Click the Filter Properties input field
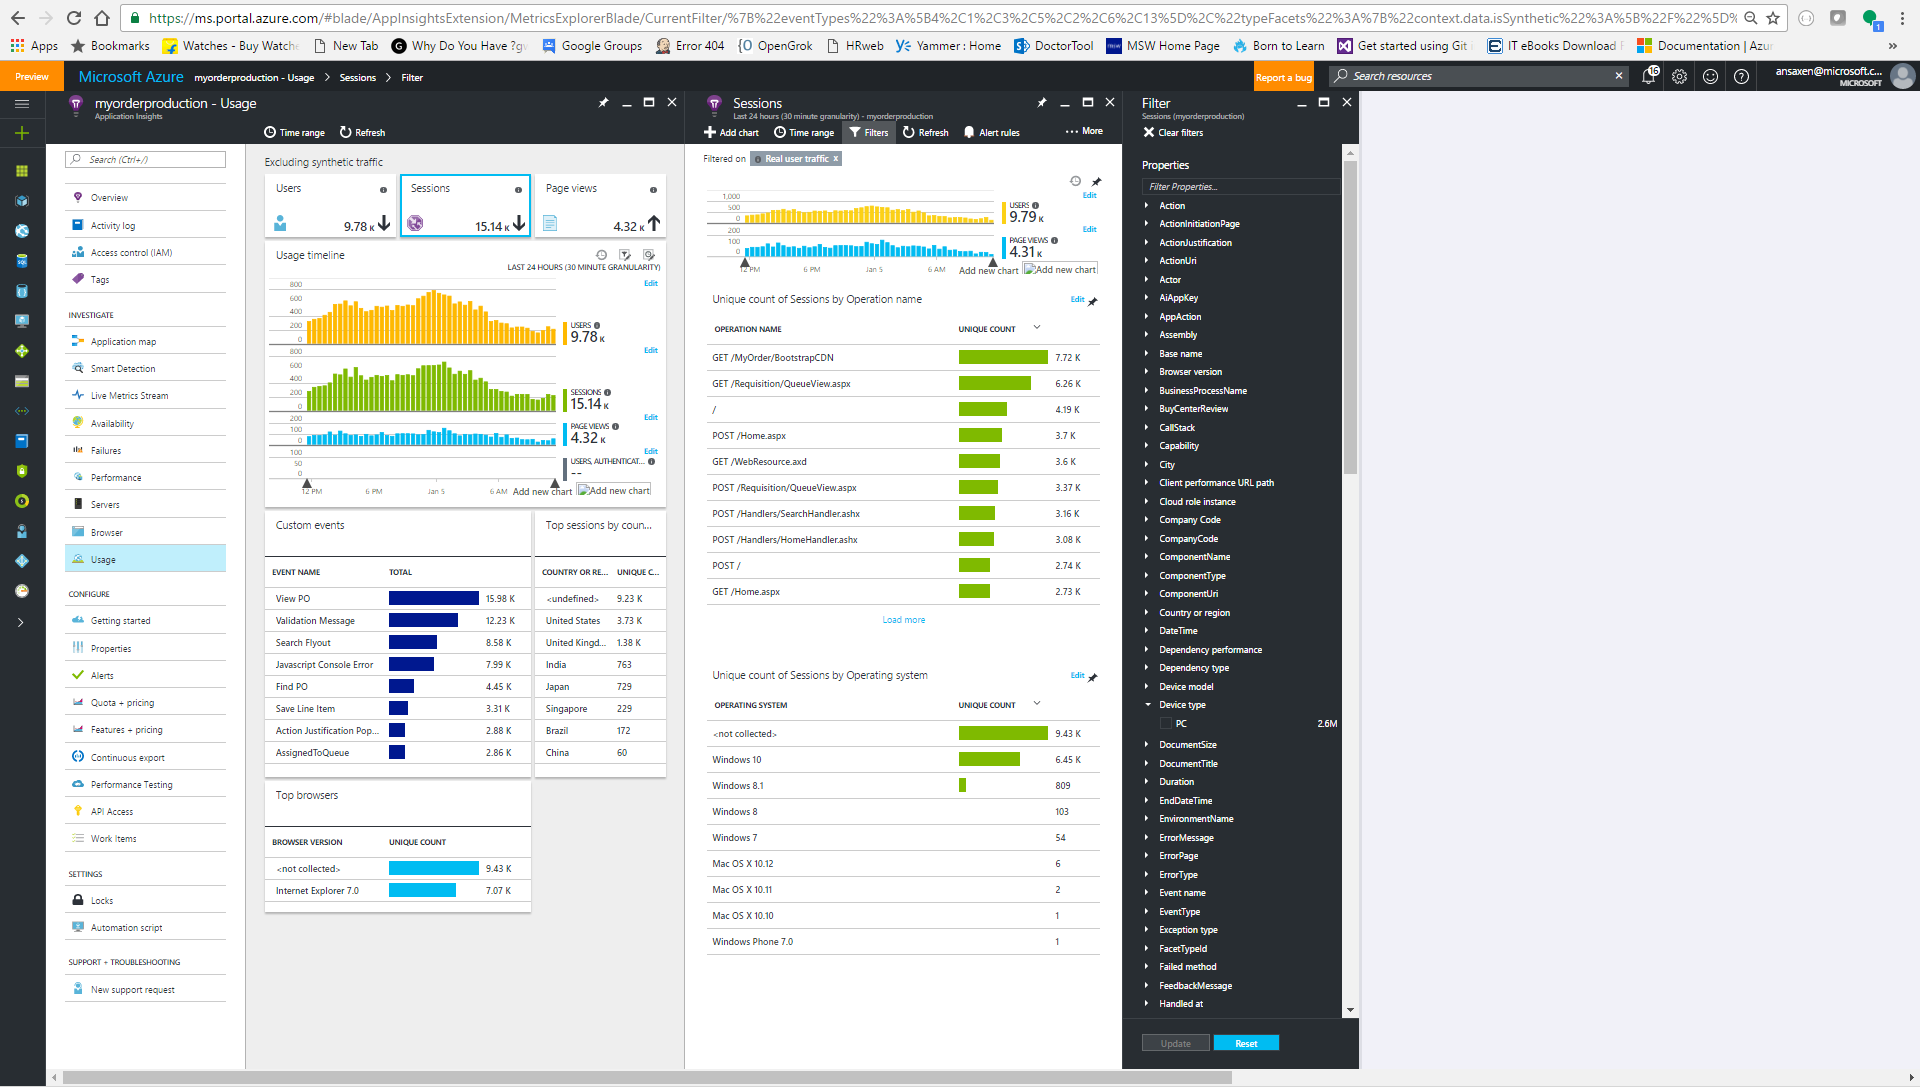Image resolution: width=1920 pixels, height=1087 pixels. click(1238, 187)
